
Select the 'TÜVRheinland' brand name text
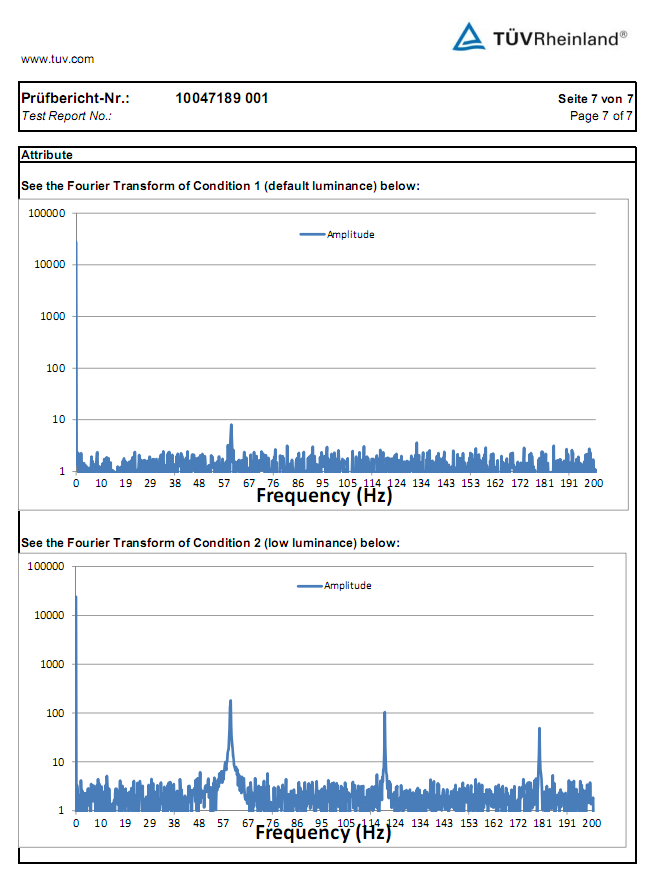coord(560,38)
